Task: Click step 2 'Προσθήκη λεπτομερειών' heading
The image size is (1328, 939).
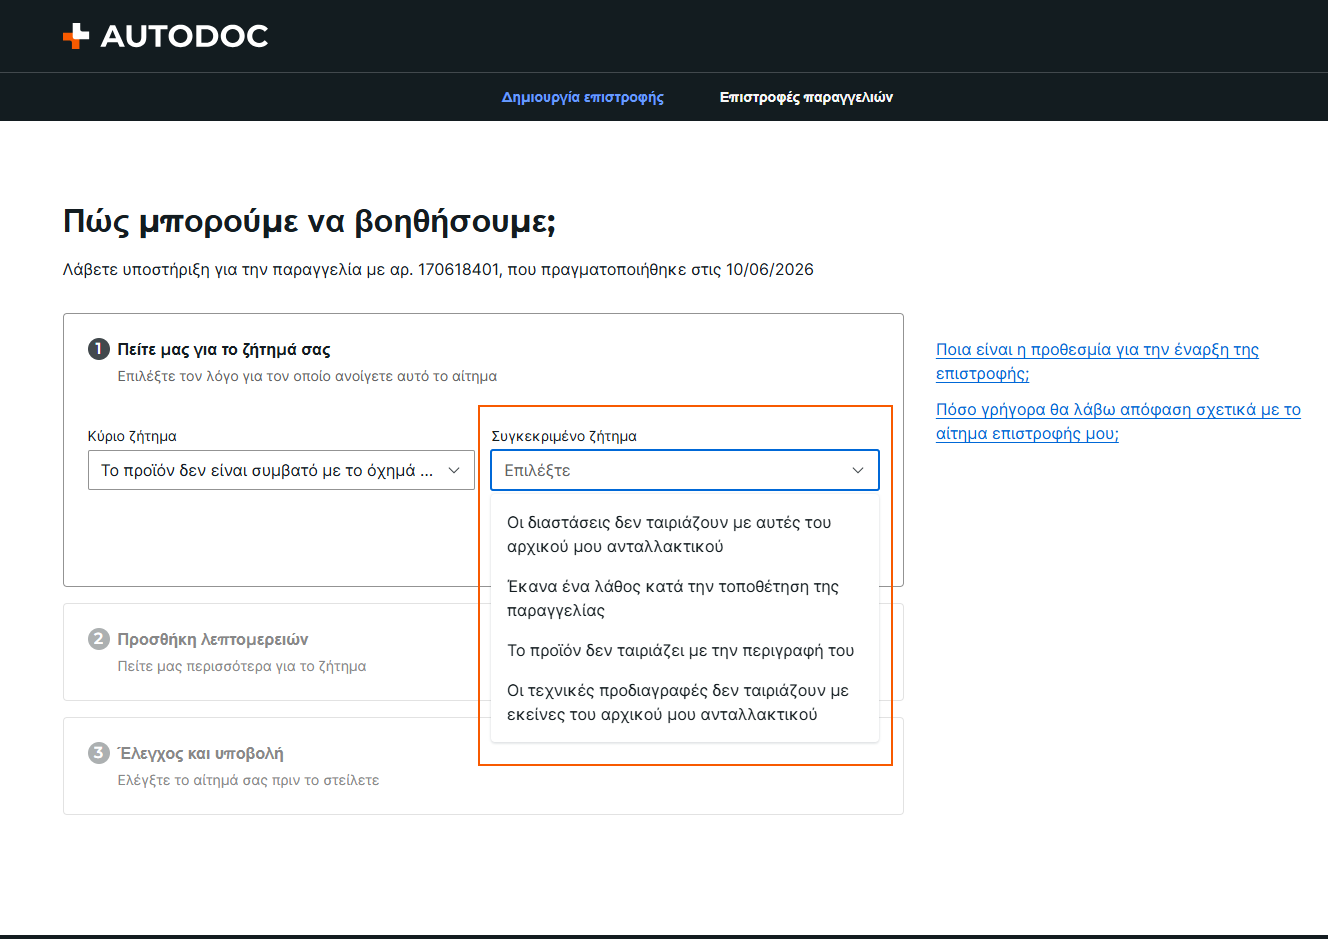Action: click(x=213, y=639)
